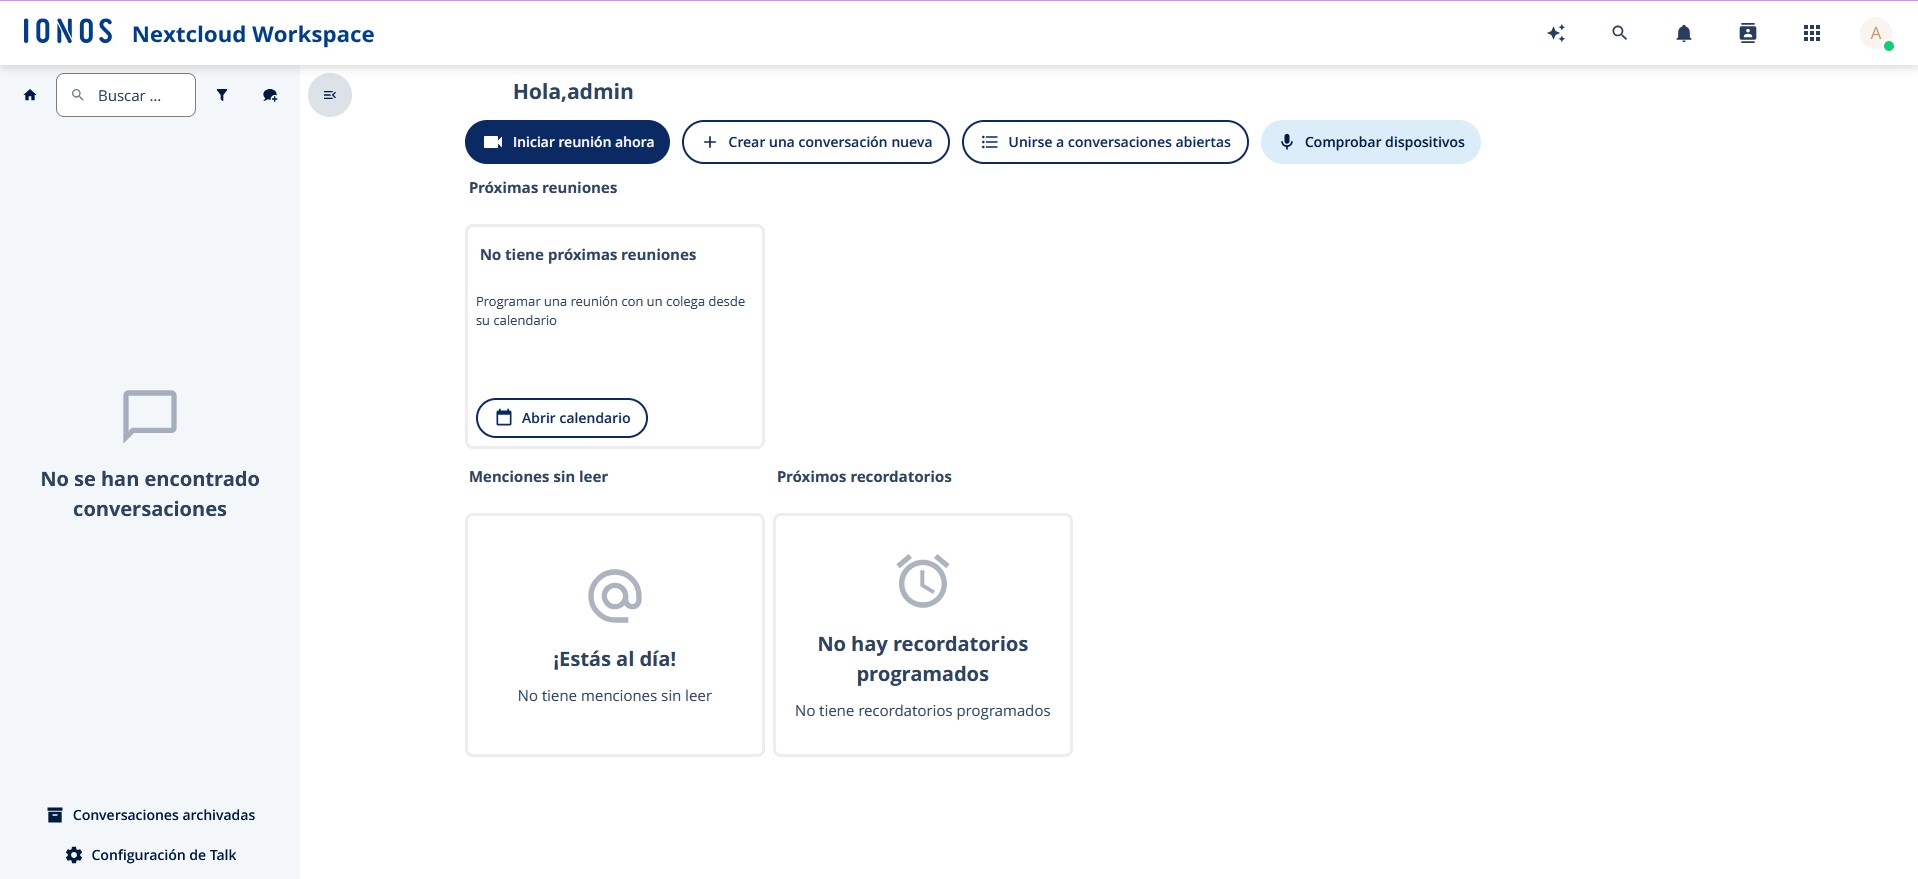Collapse the conversation list sidebar

[x=330, y=95]
